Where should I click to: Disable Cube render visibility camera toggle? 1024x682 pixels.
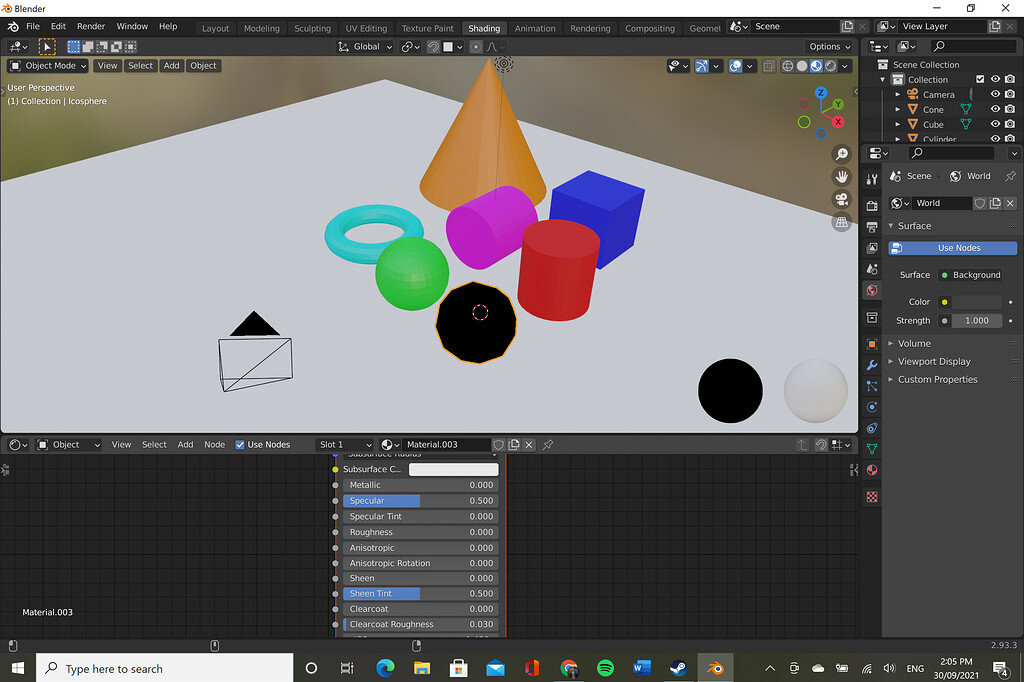[x=1010, y=123]
